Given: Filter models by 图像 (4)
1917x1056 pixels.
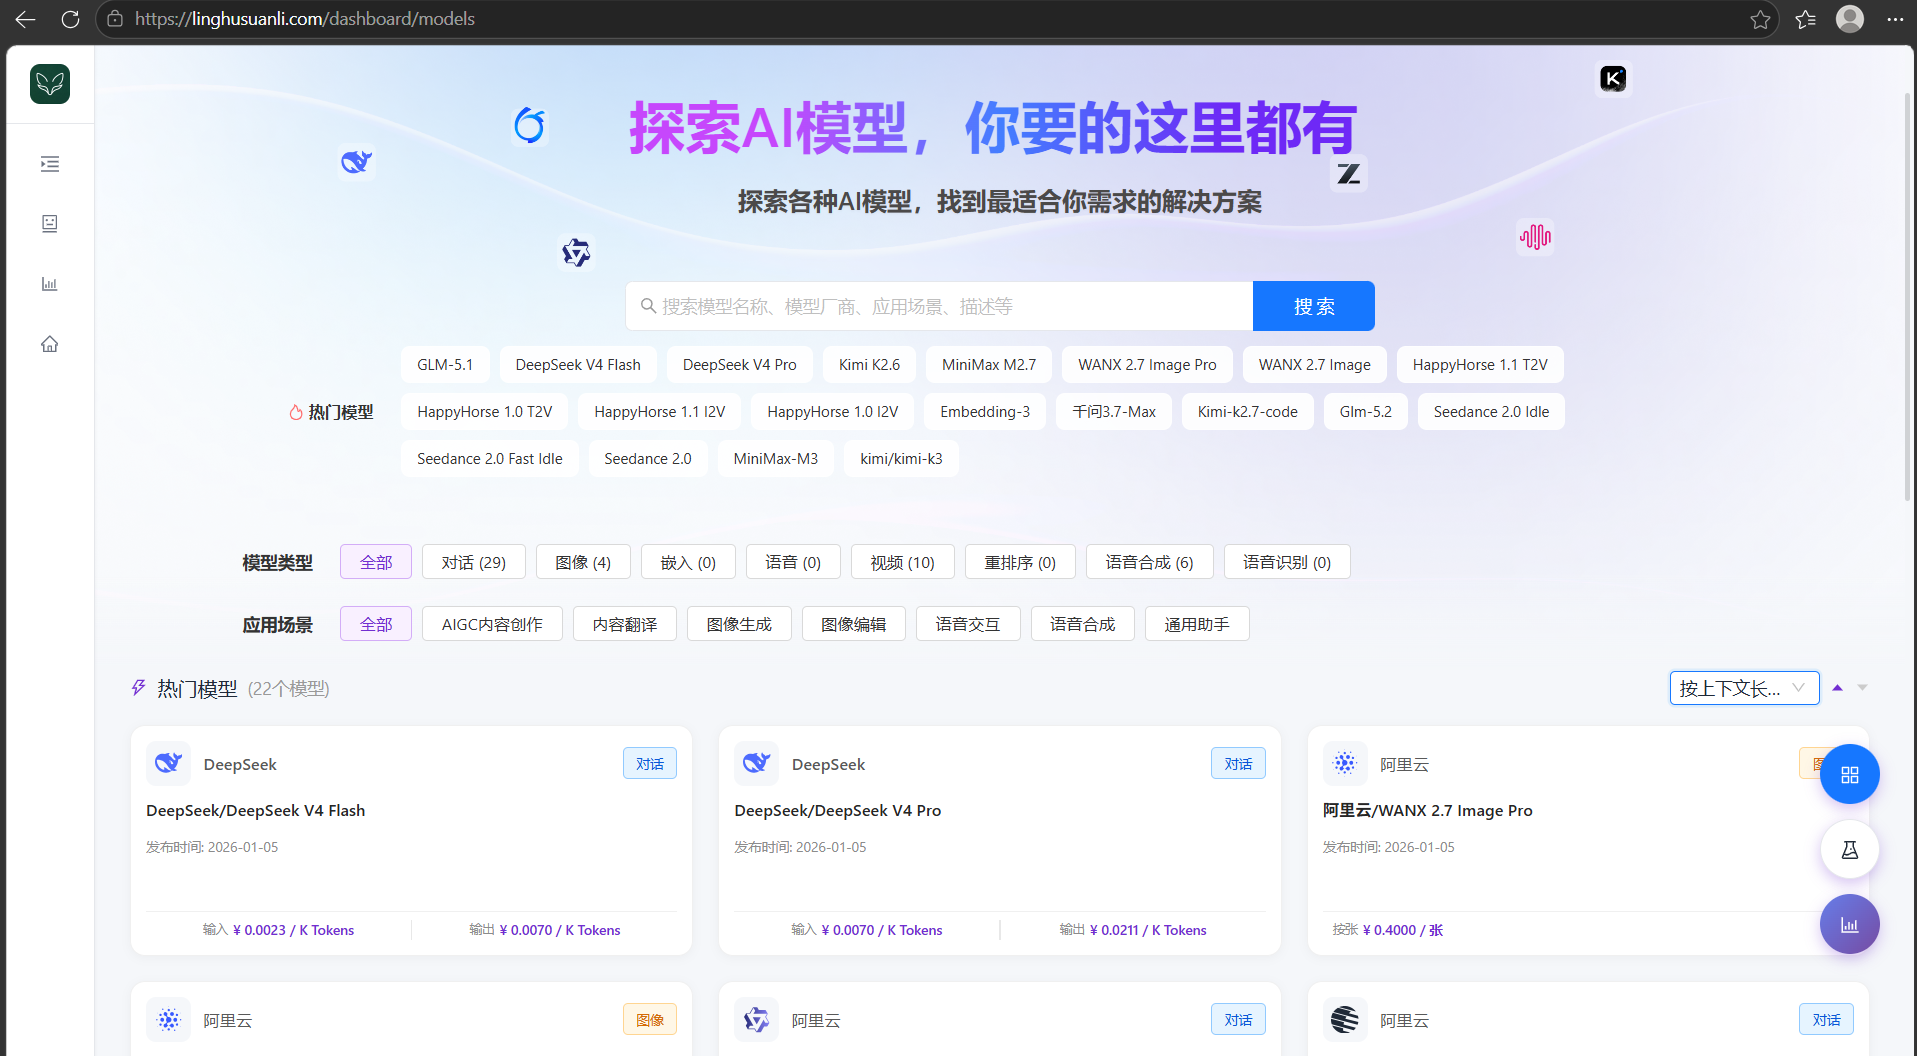Looking at the screenshot, I should click(x=583, y=562).
